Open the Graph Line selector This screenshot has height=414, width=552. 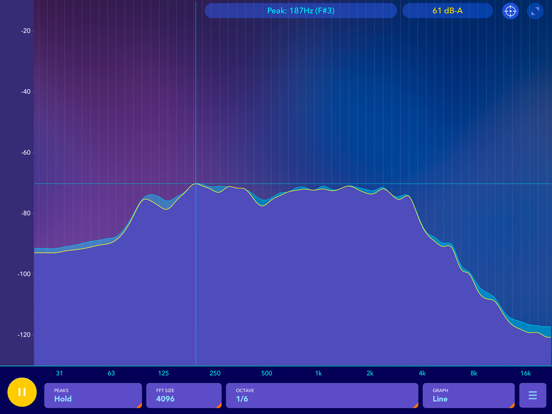pyautogui.click(x=469, y=395)
